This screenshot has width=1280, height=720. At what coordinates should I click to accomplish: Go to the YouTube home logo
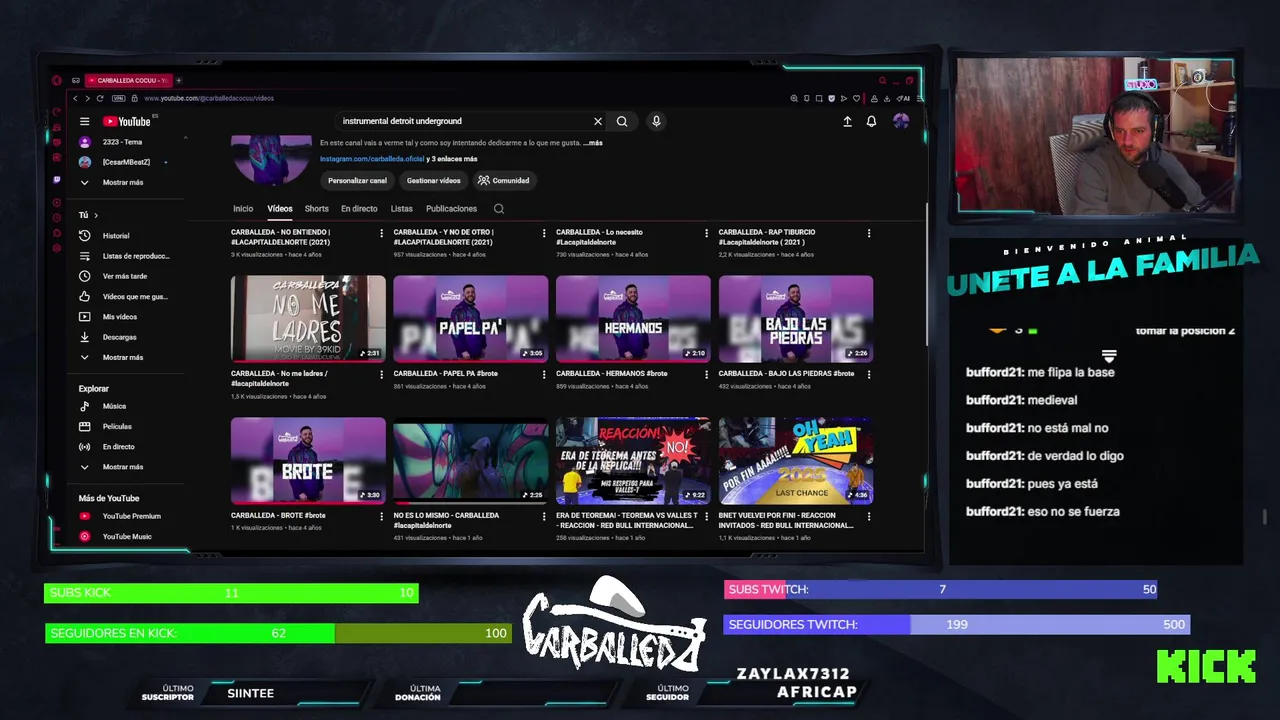click(x=127, y=121)
